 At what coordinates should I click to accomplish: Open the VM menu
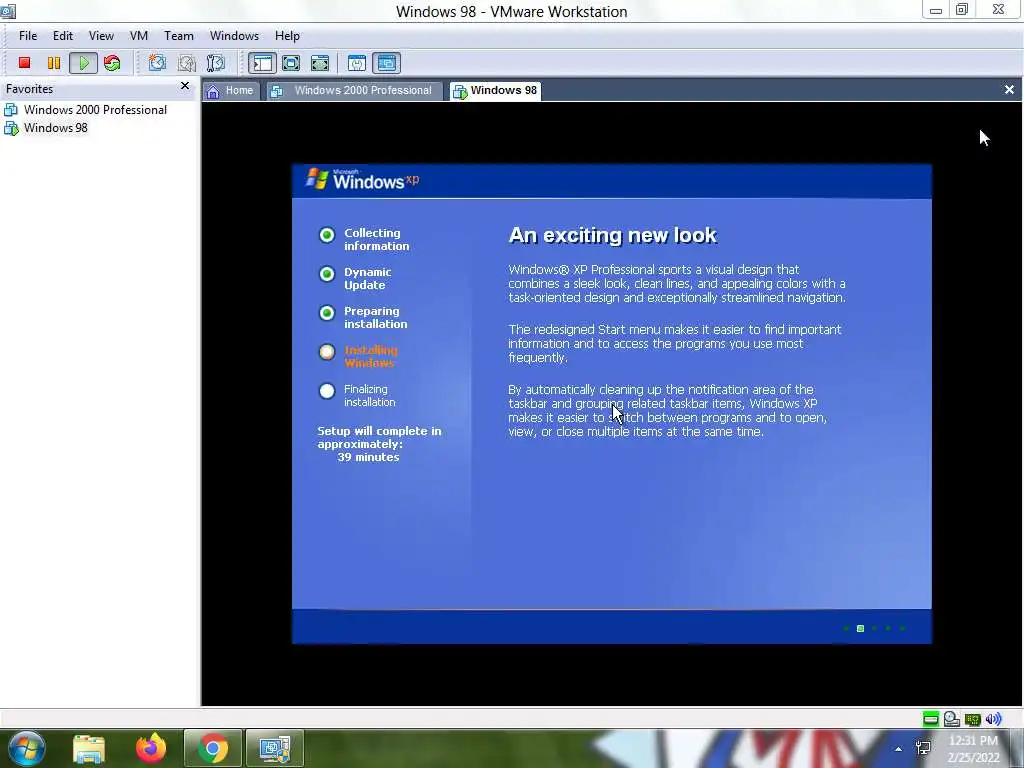click(x=138, y=36)
